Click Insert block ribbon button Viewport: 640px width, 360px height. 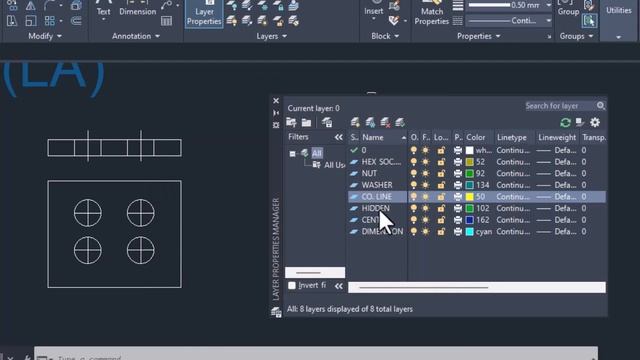pos(373,11)
